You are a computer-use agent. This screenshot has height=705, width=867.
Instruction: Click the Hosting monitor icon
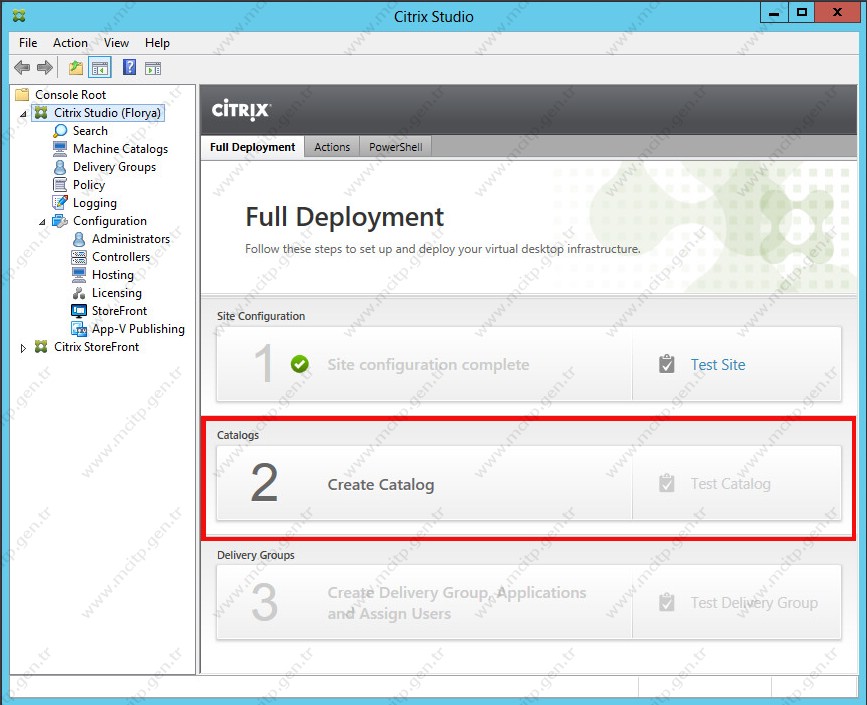79,275
